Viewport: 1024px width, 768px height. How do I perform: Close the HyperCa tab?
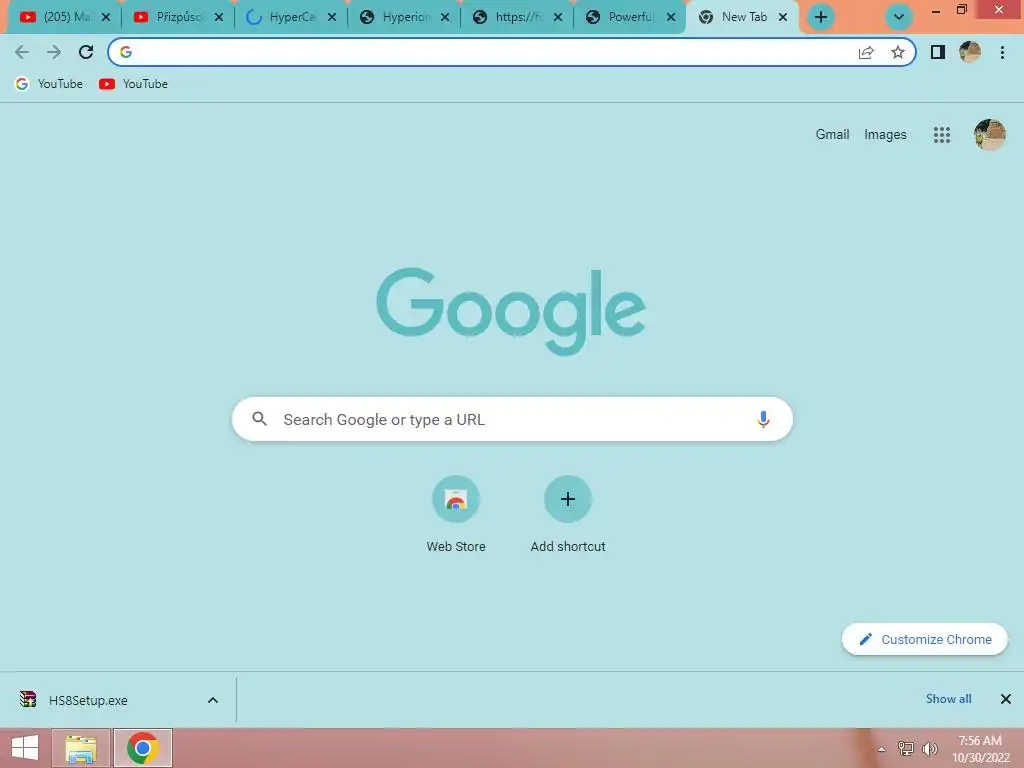click(x=332, y=17)
